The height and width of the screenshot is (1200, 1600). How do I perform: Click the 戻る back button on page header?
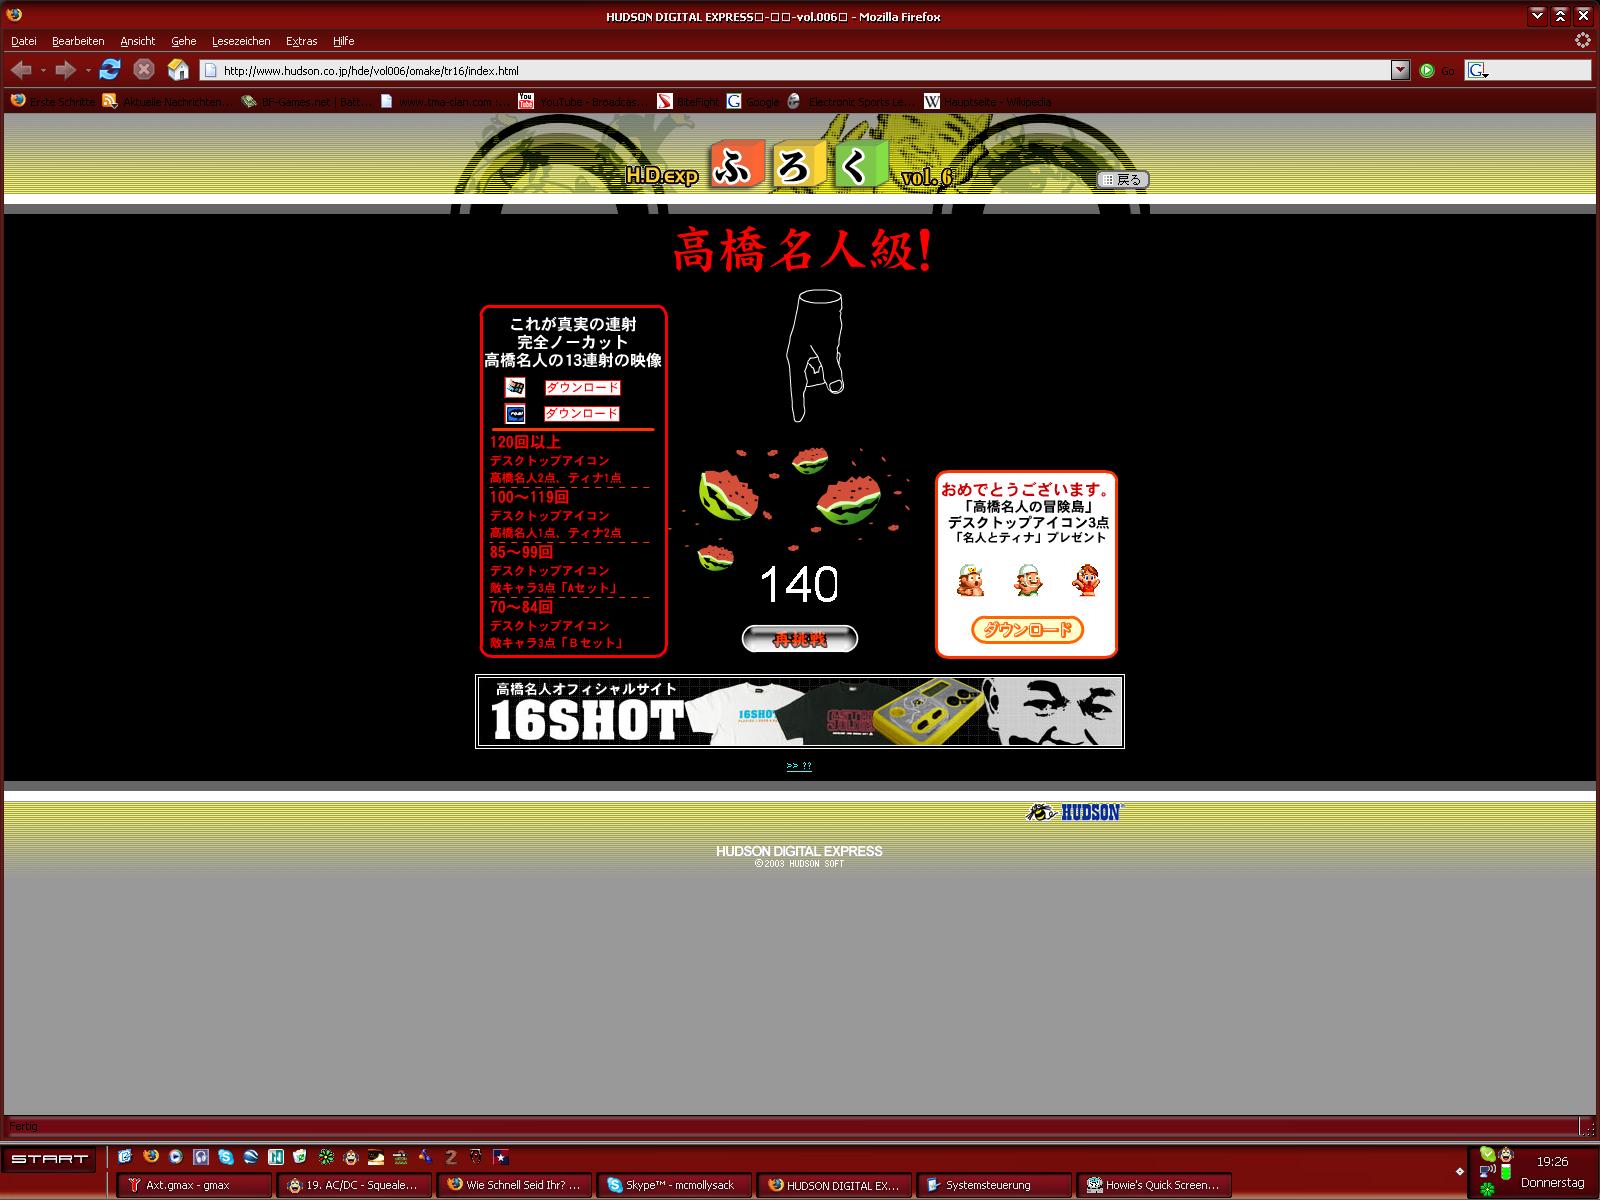click(1122, 180)
